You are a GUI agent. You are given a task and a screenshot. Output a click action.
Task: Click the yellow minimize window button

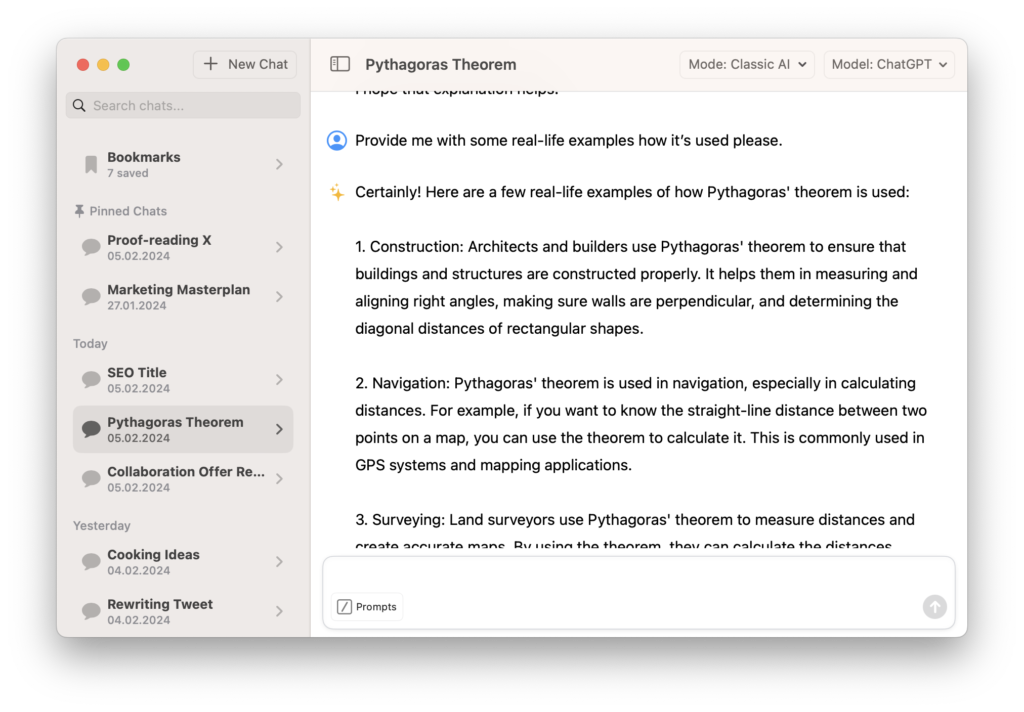pyautogui.click(x=103, y=65)
